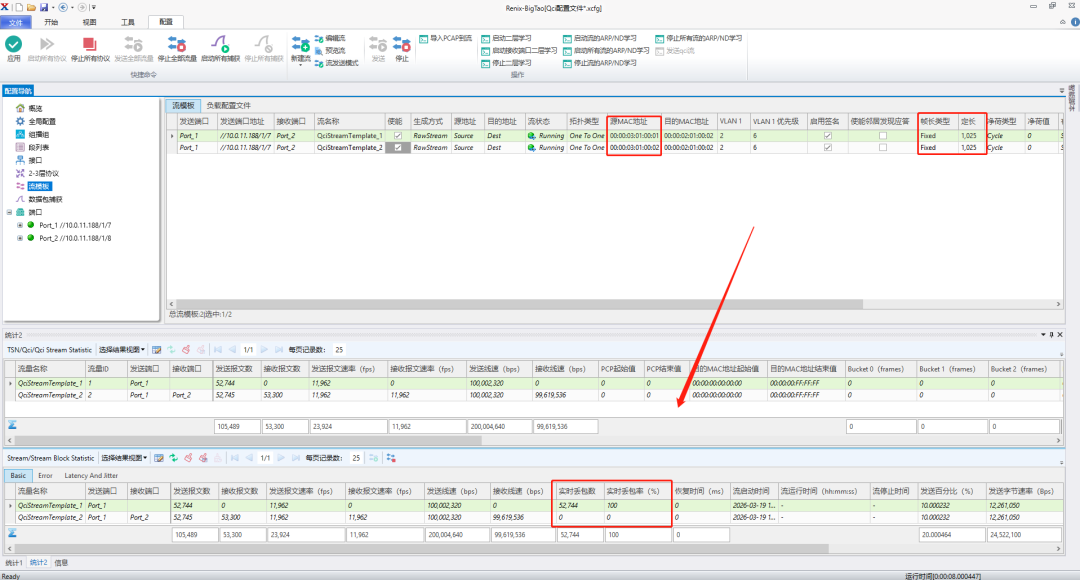Select 流模板 in the navigation tree
The height and width of the screenshot is (580, 1080).
(39, 186)
